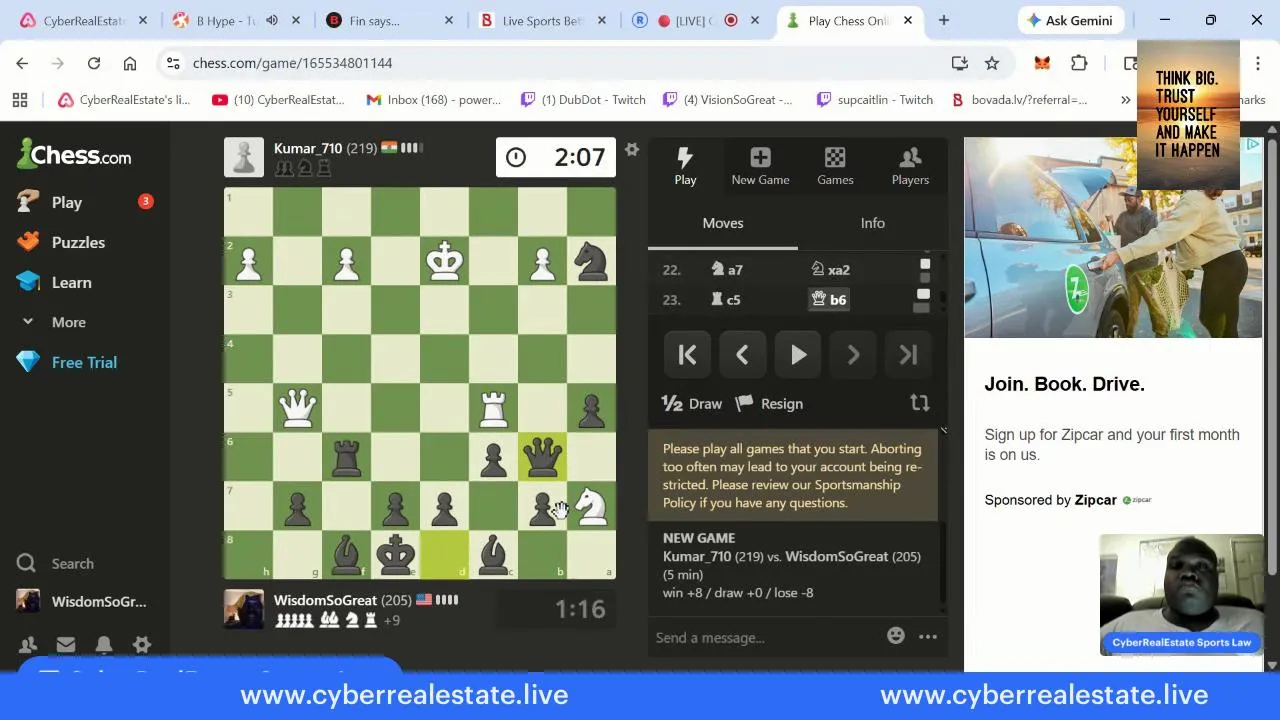Select move xa2 in move list
The image size is (1280, 720).
(830, 269)
